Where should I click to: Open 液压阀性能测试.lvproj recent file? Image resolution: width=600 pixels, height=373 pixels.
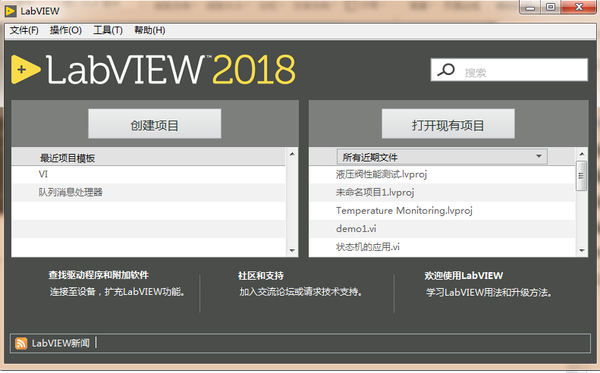pos(381,174)
